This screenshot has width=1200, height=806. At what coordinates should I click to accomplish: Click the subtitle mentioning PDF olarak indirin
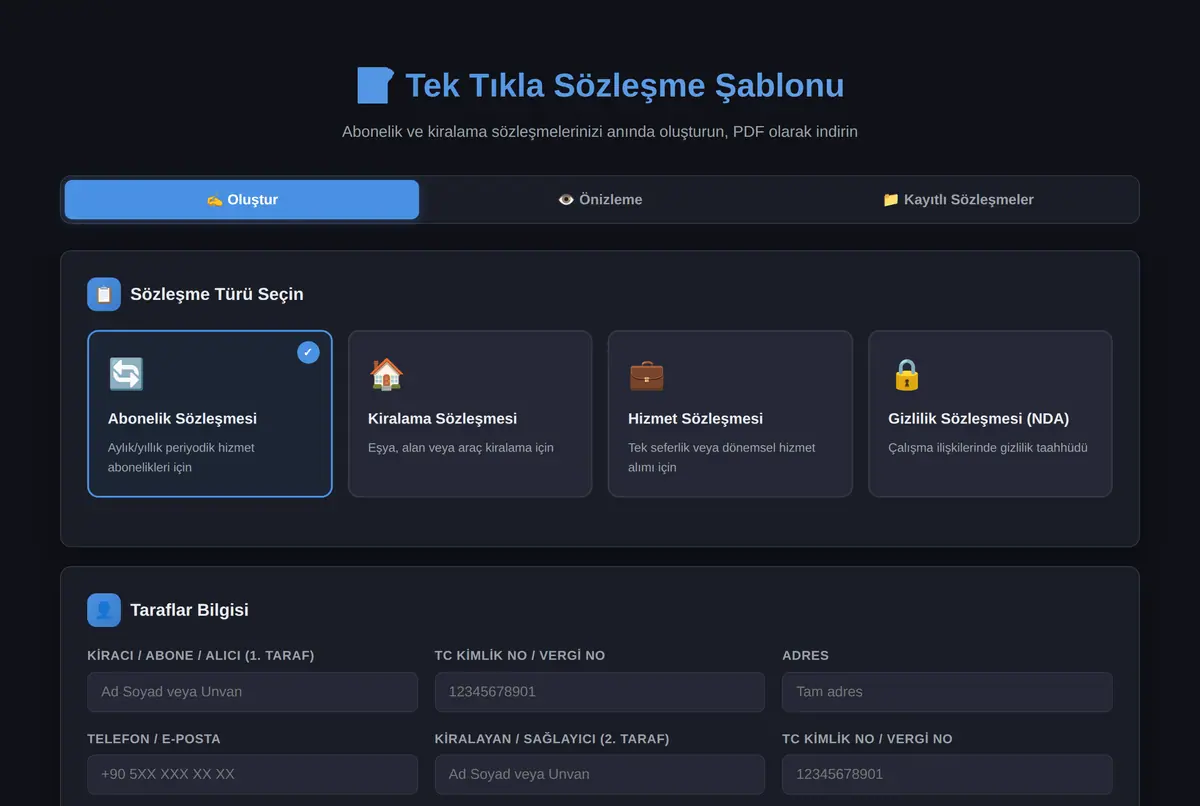tap(600, 131)
